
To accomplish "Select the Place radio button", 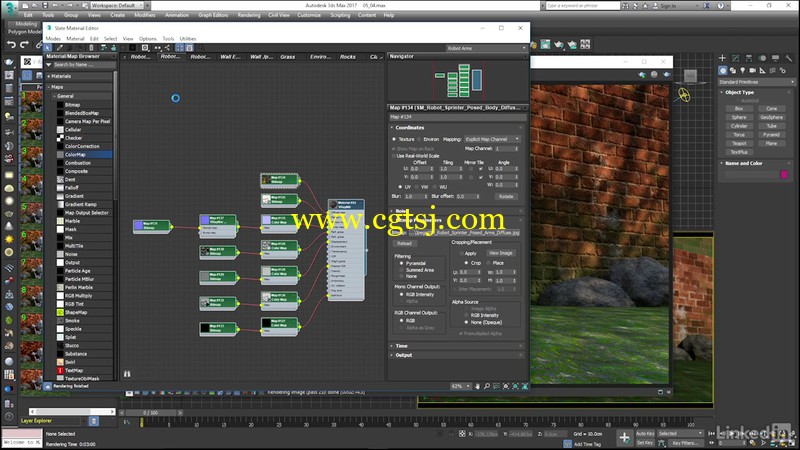I will (x=488, y=263).
